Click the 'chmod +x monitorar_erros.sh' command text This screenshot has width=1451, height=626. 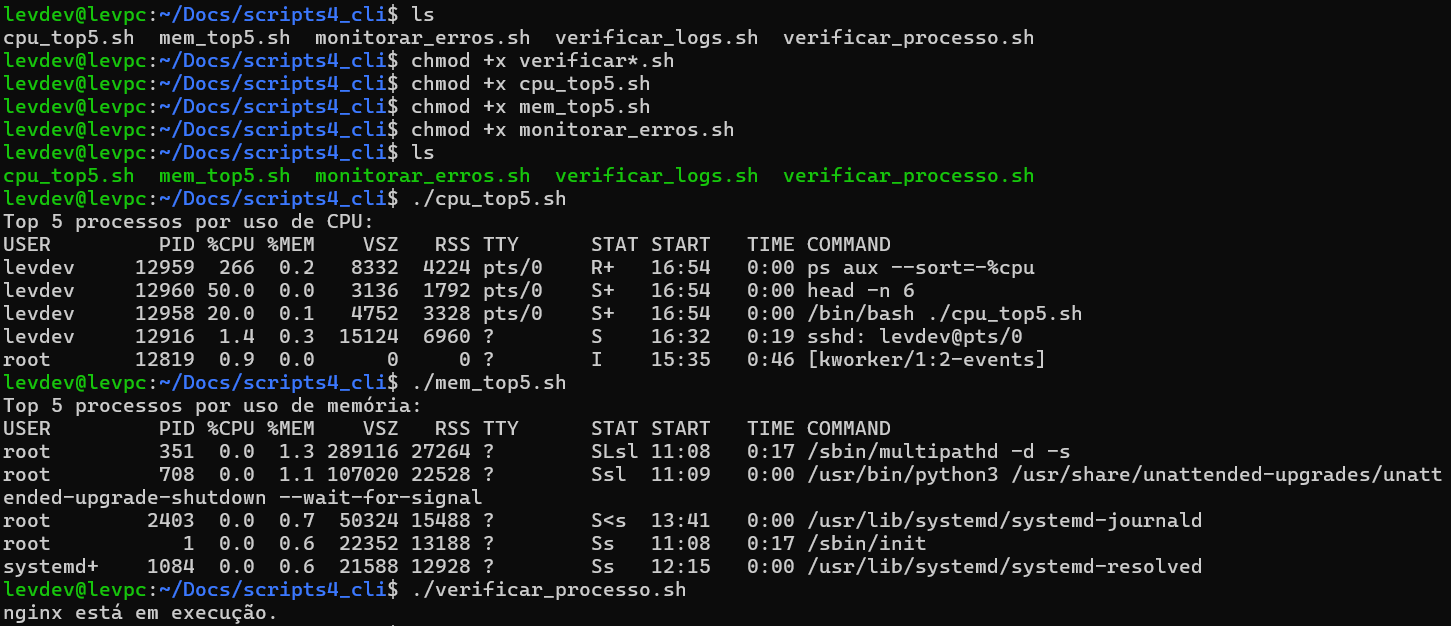click(x=572, y=130)
